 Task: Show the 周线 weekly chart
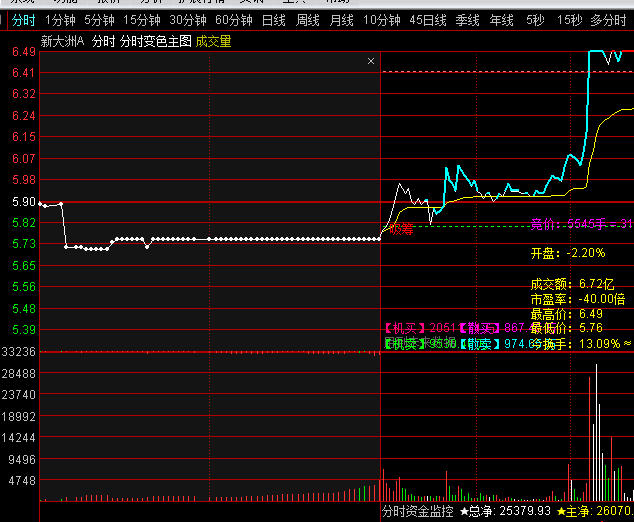307,20
